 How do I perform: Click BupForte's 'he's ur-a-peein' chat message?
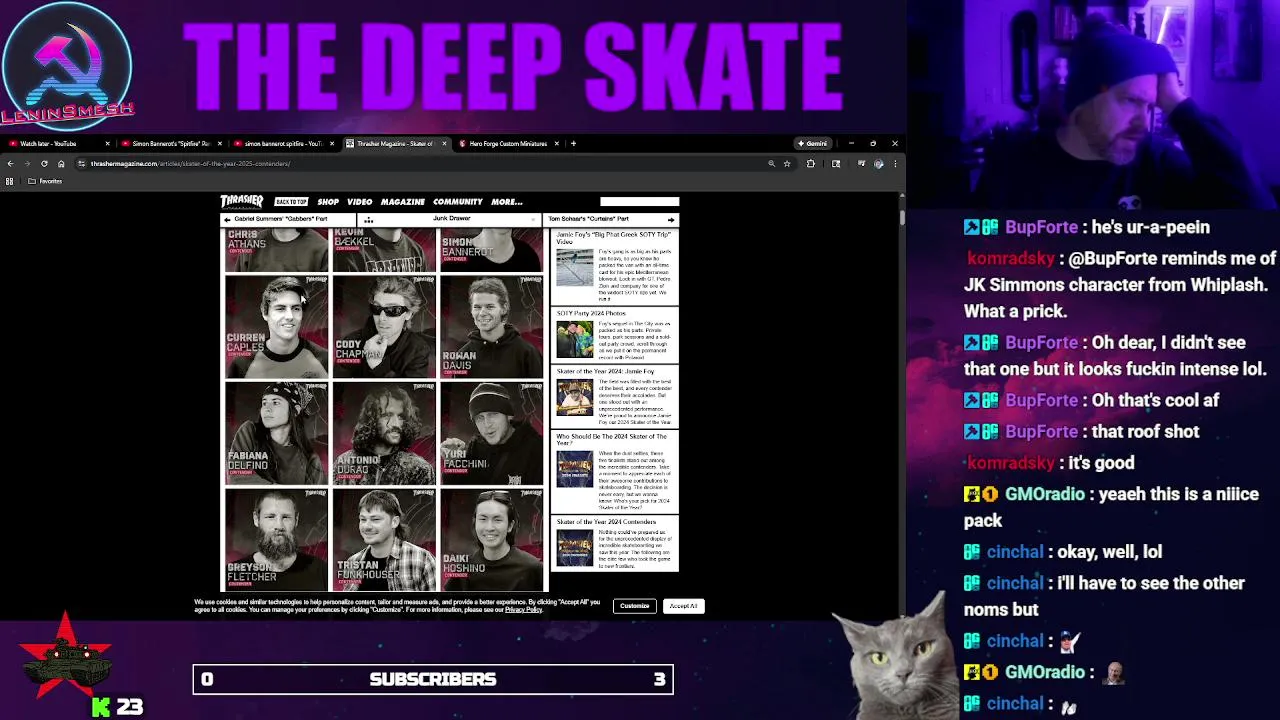click(1087, 227)
